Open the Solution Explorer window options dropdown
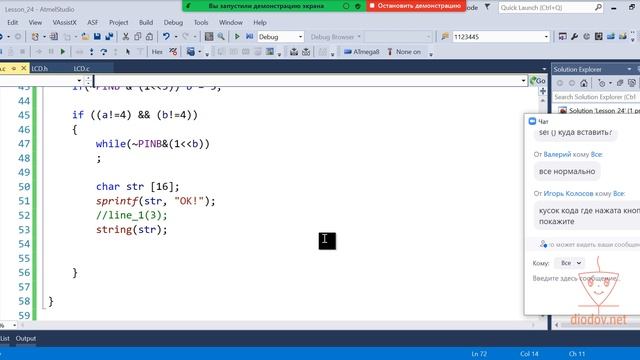640x360 pixels. point(629,69)
